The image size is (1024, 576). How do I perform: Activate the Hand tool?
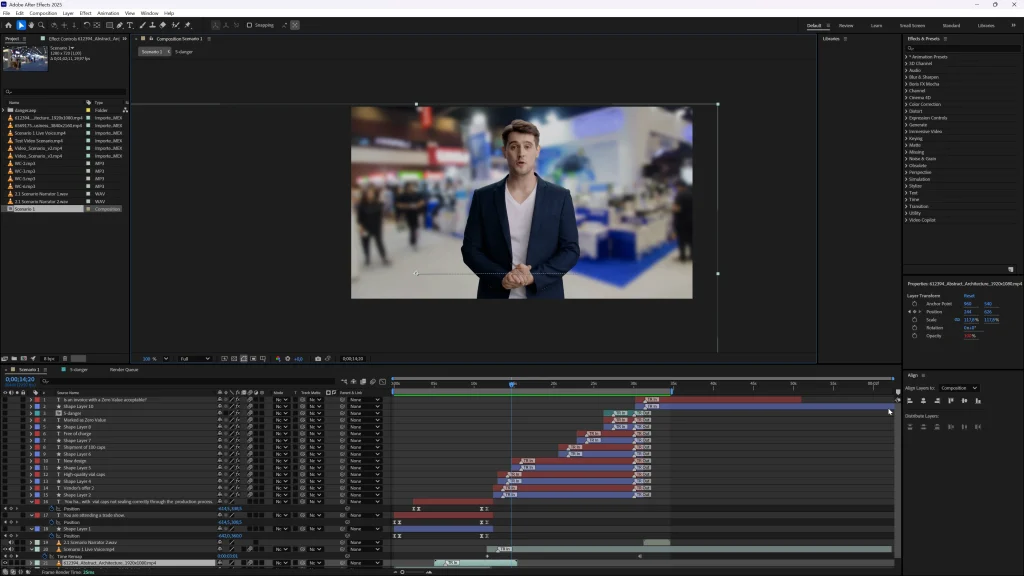(31, 25)
